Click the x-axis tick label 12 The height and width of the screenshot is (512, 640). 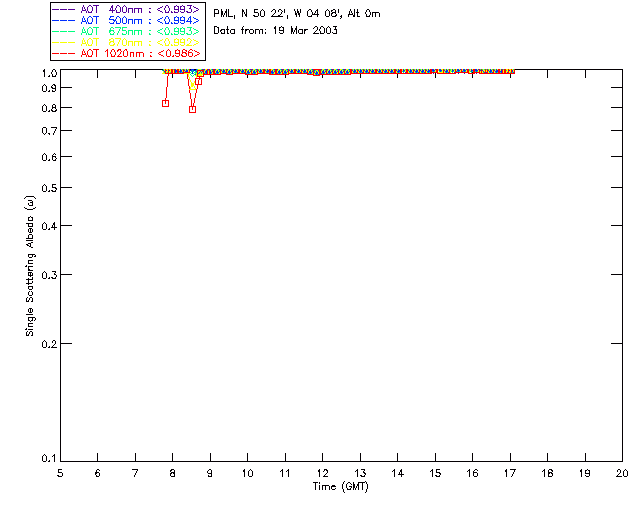coord(322,473)
